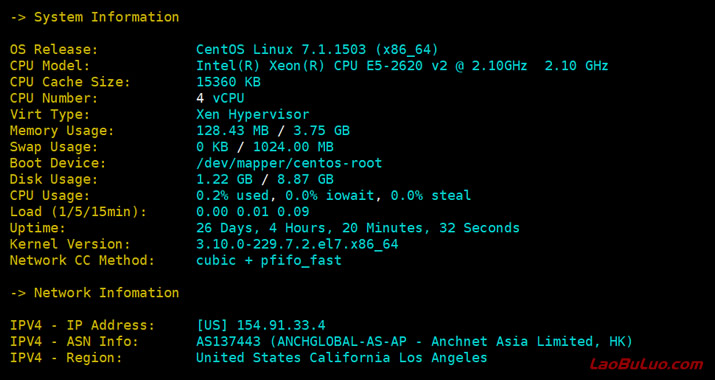Select the 'IPV4 - ASN Info:' label

74,342
